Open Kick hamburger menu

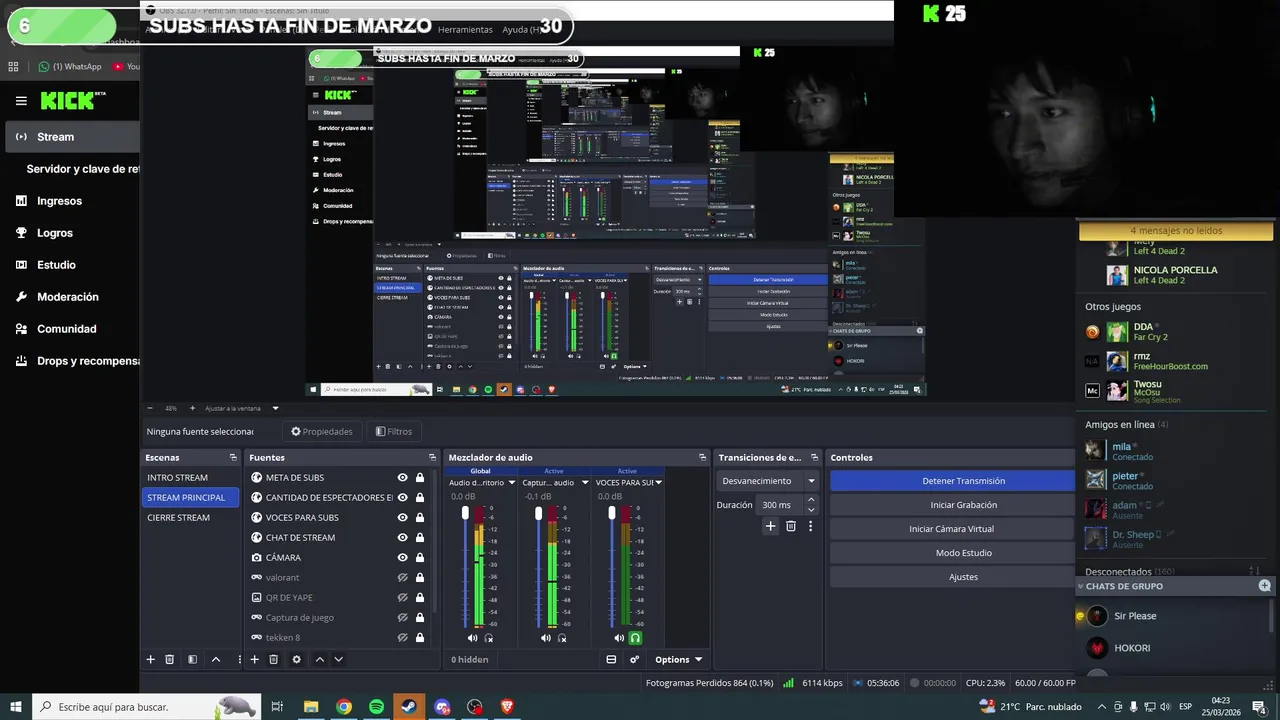[21, 101]
